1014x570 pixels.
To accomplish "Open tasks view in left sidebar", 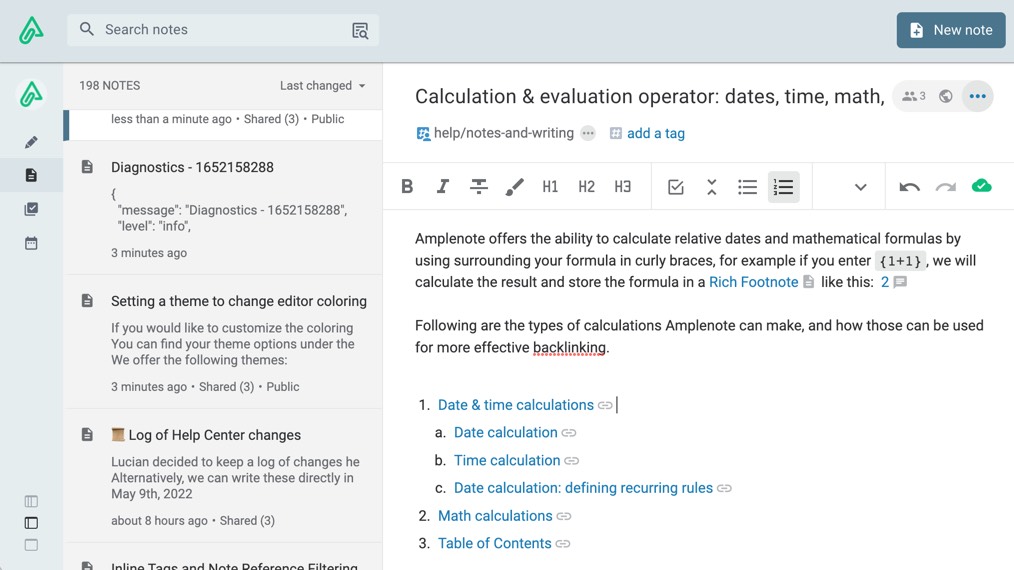I will point(31,209).
